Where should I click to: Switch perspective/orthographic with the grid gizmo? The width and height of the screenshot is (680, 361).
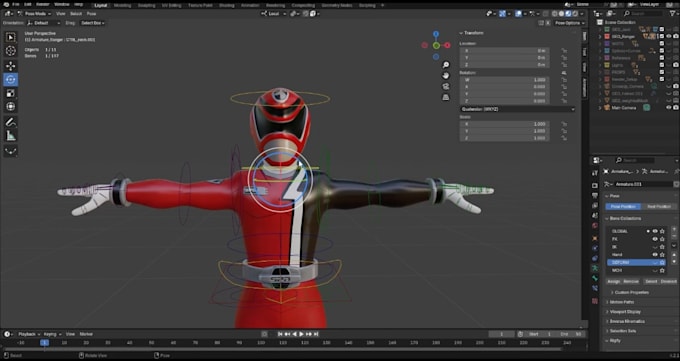pyautogui.click(x=446, y=97)
